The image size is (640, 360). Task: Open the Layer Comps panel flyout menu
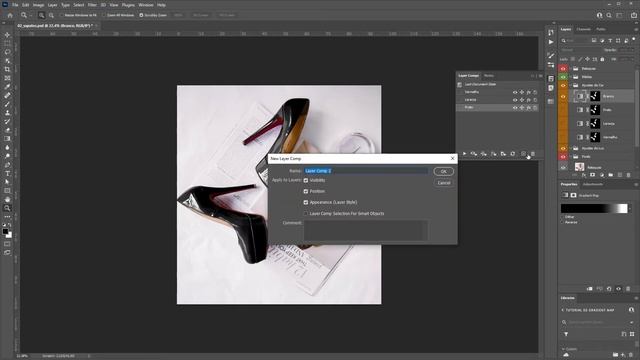click(x=541, y=76)
